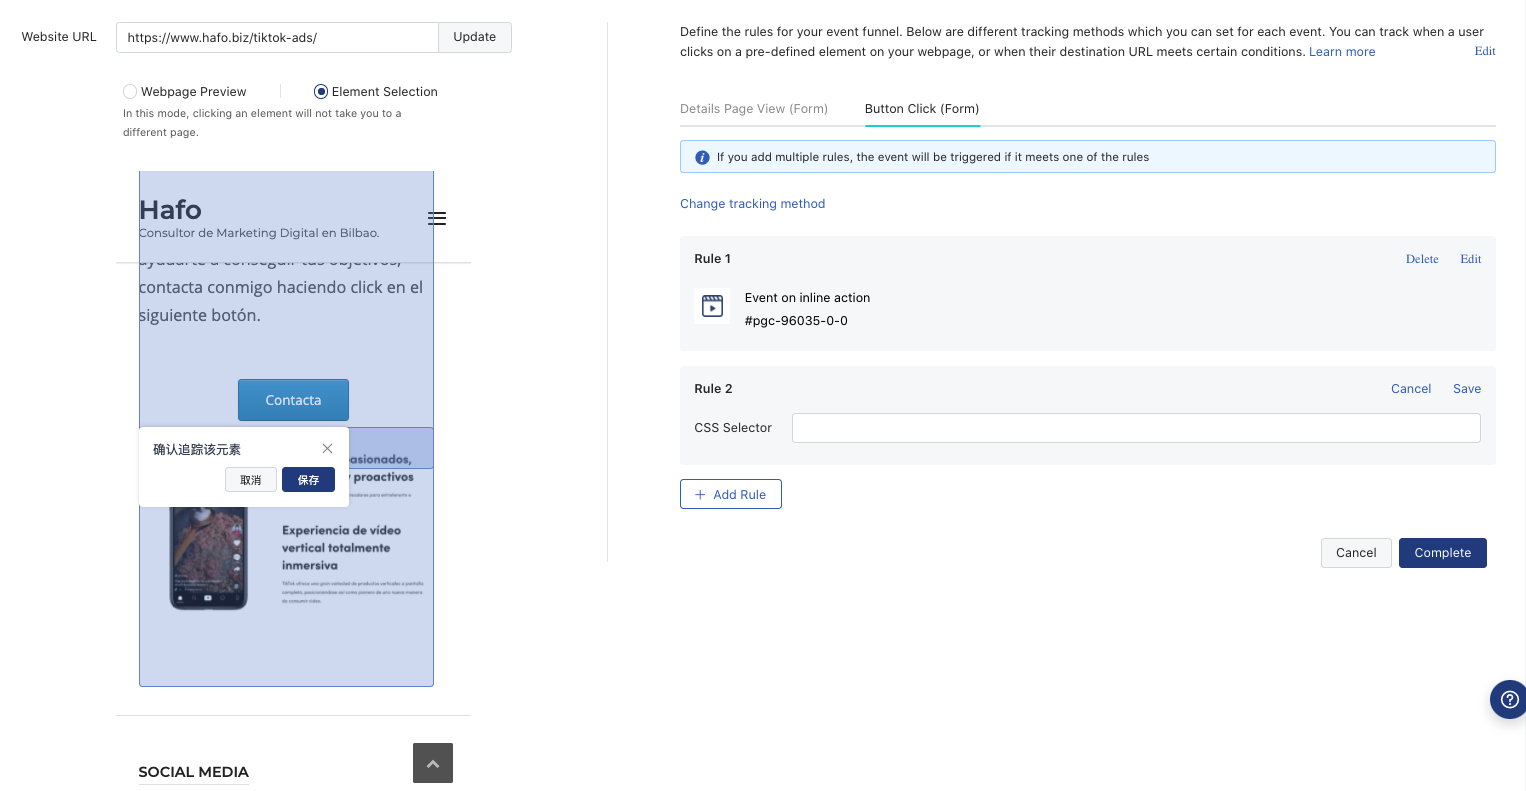The width and height of the screenshot is (1526, 791).
Task: Click the Hafo site title in the preview
Action: tap(170, 210)
